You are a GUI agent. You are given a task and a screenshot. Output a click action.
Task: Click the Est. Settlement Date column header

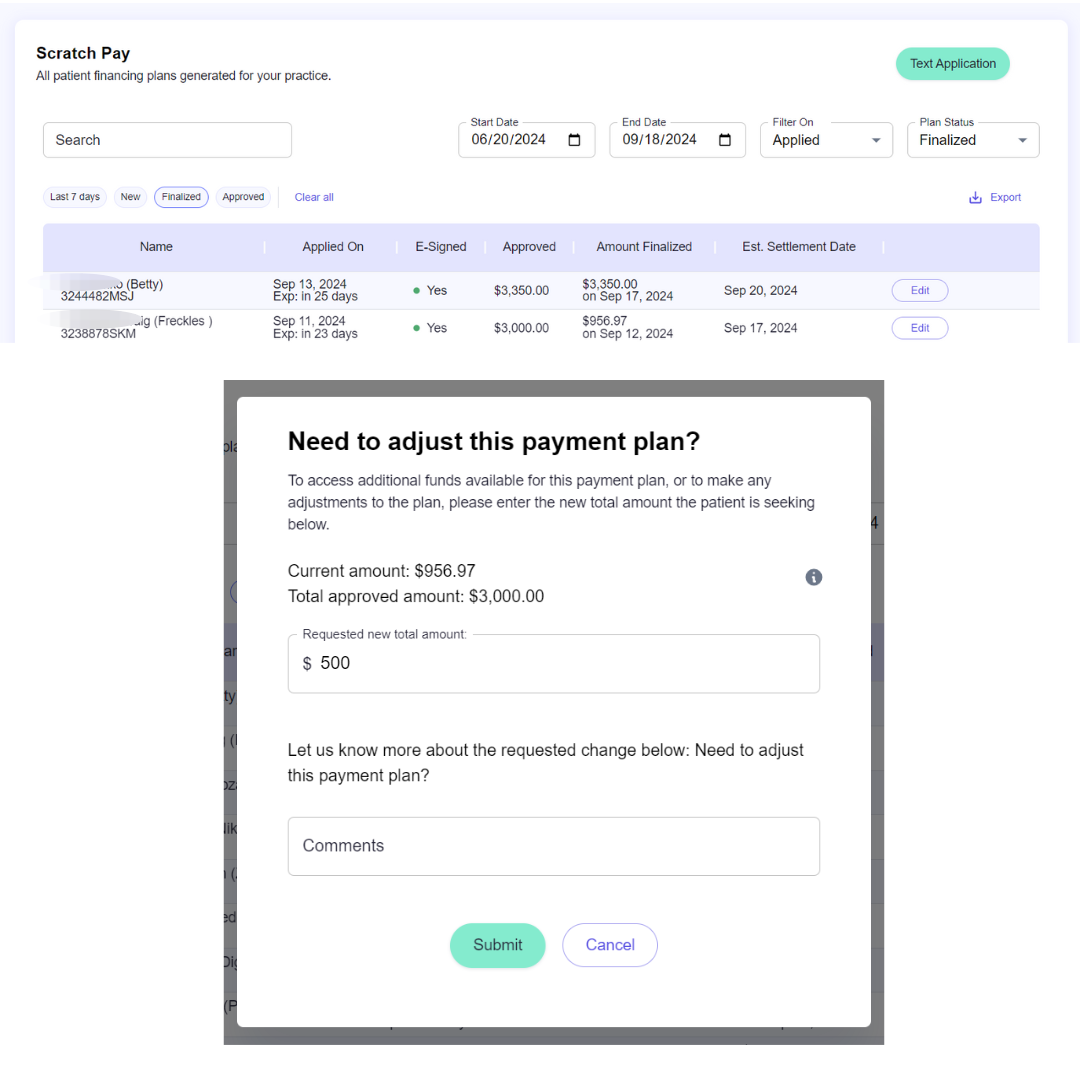799,247
